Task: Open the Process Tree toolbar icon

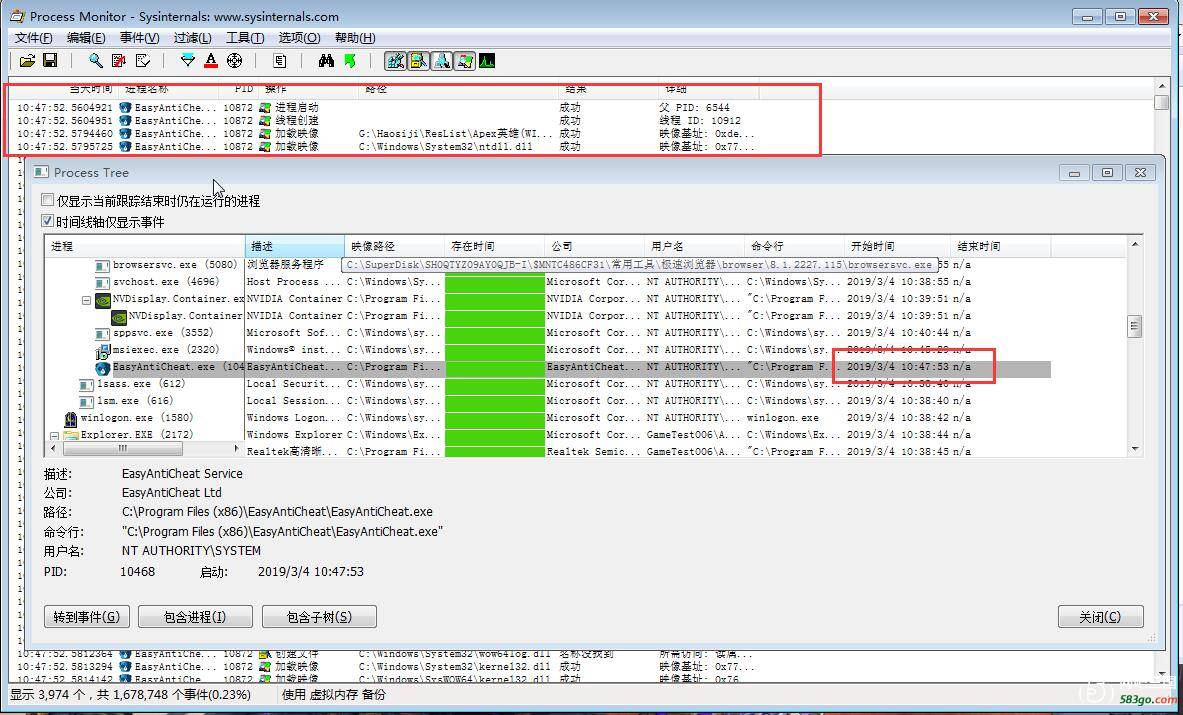Action: (x=280, y=61)
